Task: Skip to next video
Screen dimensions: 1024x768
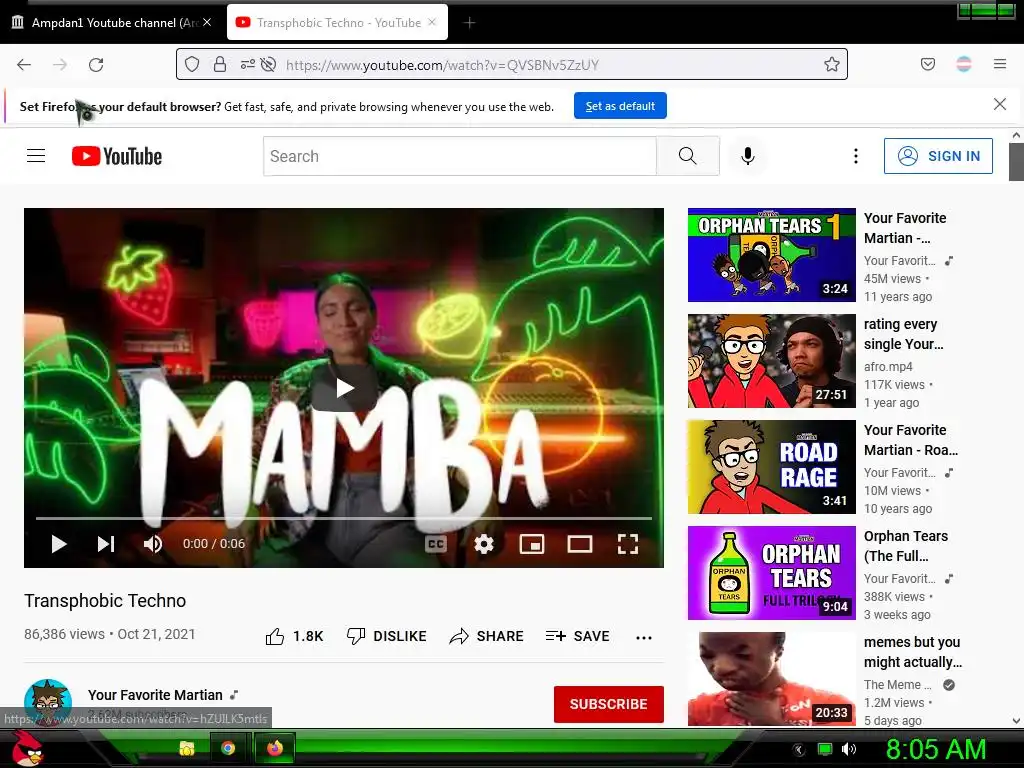Action: [x=106, y=544]
